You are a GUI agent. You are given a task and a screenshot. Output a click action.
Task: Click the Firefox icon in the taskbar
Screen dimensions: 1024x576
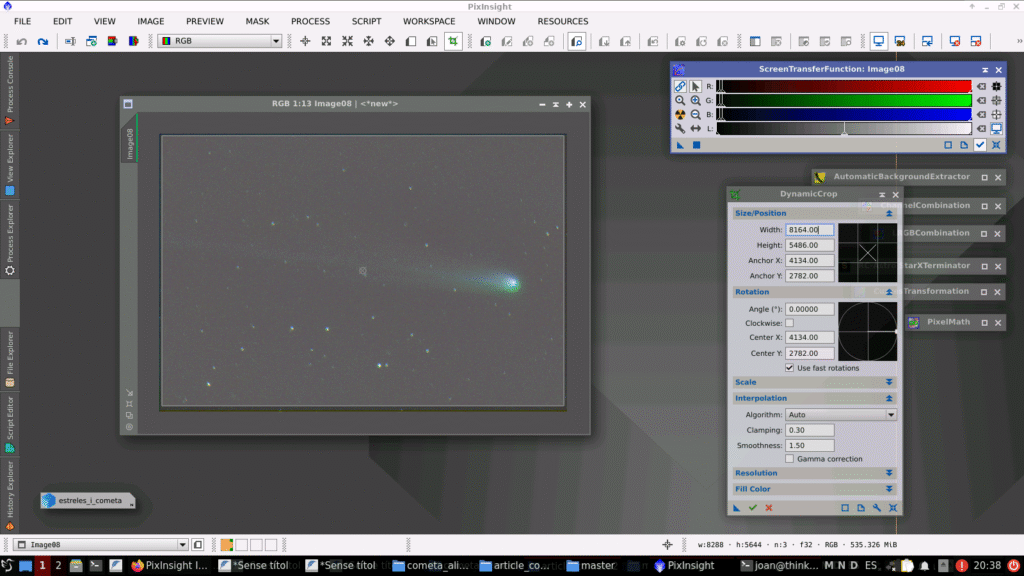pos(137,565)
